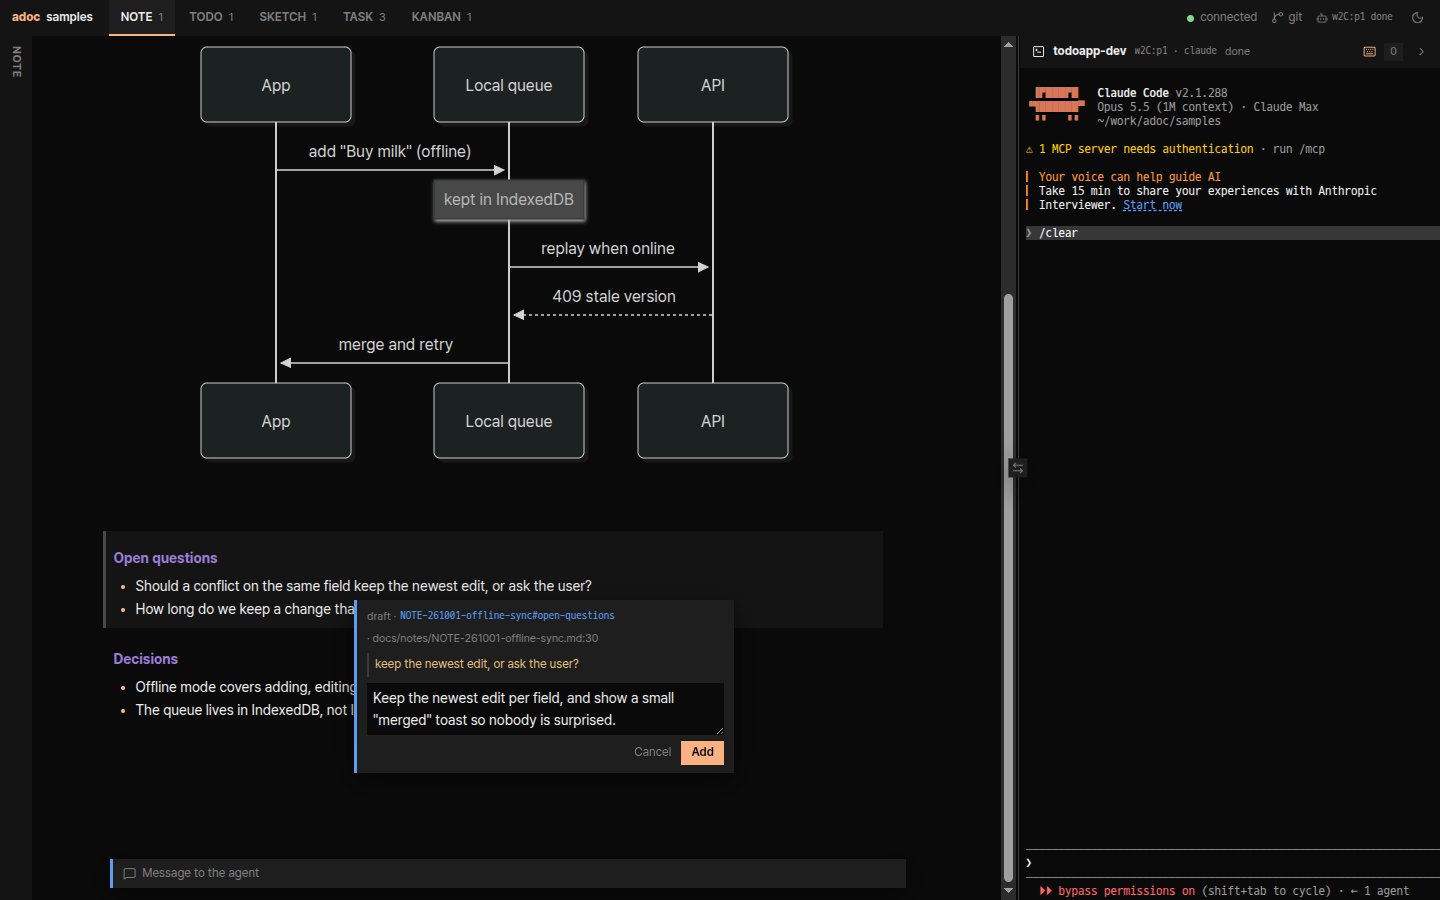Open NOTE-261001-offline-sync#open-questions link

tap(507, 616)
